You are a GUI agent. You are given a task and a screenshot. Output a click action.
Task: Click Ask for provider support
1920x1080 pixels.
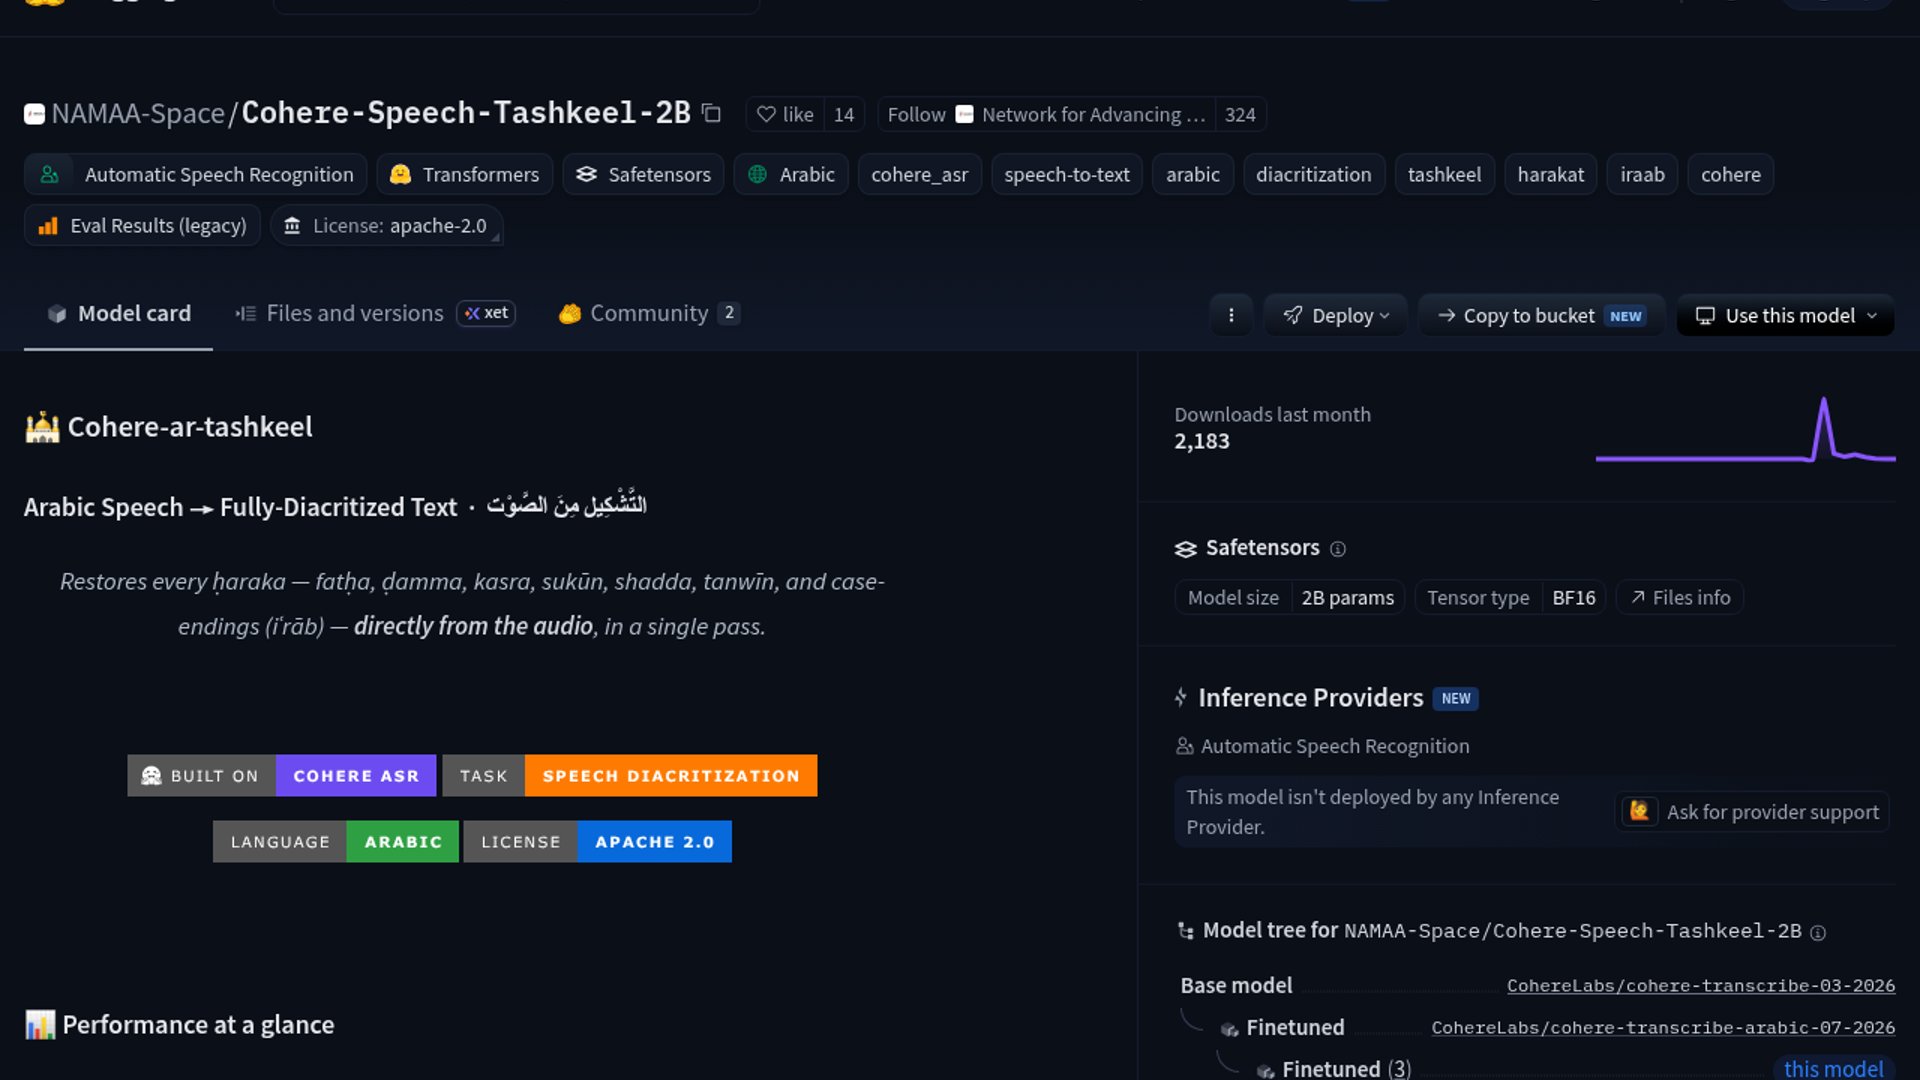pyautogui.click(x=1752, y=812)
